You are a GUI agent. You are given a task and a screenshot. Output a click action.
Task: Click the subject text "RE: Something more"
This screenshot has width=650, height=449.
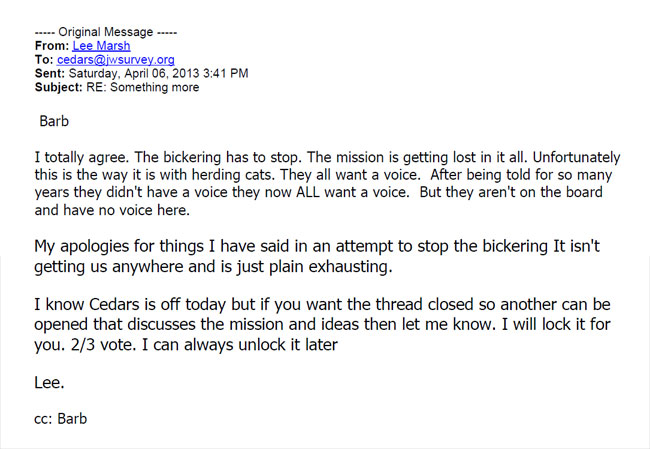(143, 87)
